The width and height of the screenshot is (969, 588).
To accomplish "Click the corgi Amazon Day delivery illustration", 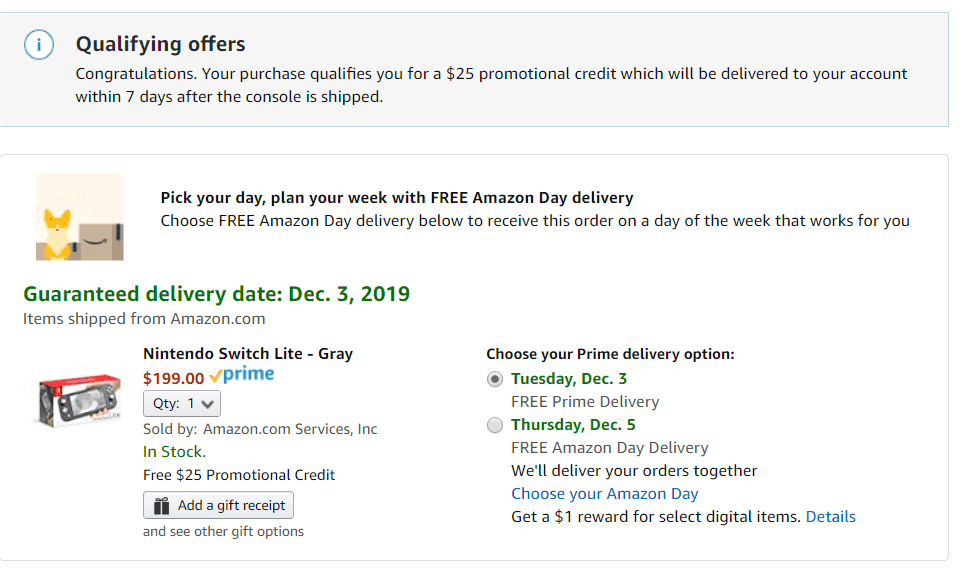I will click(80, 217).
